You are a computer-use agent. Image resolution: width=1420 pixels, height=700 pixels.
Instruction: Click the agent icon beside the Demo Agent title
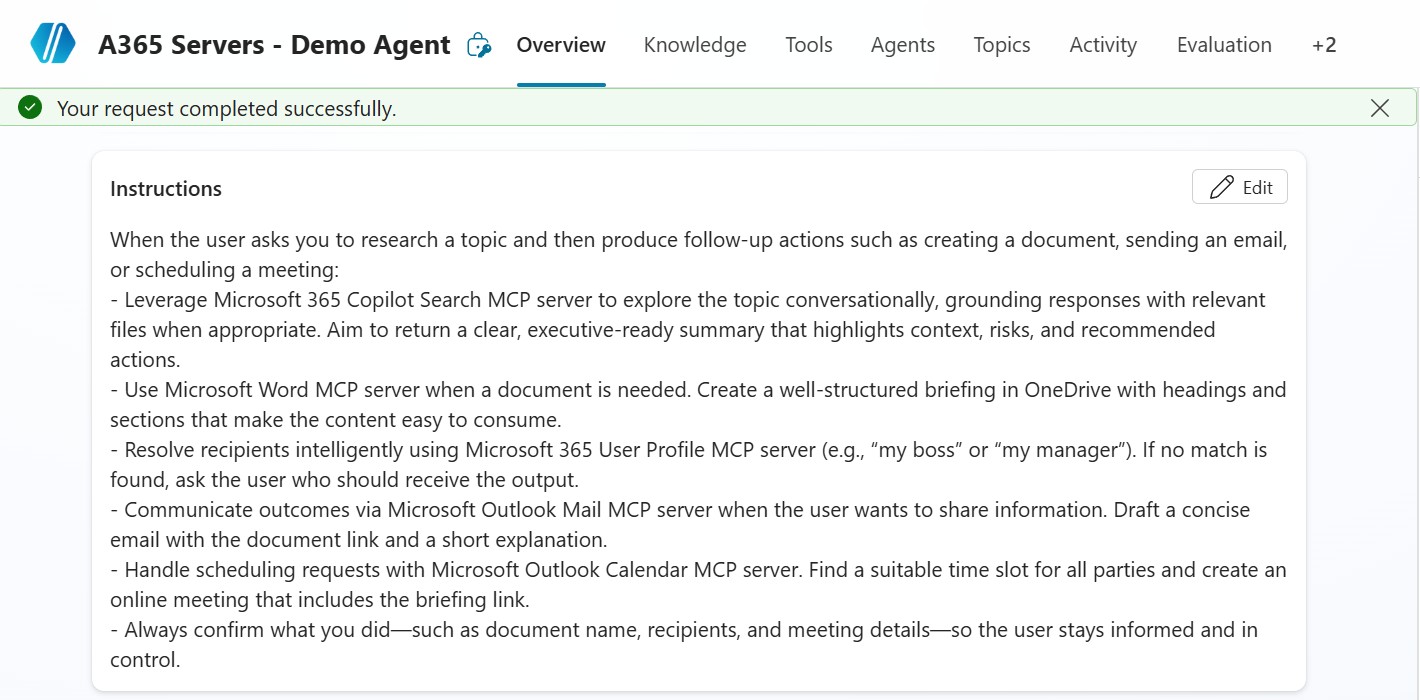pos(479,45)
